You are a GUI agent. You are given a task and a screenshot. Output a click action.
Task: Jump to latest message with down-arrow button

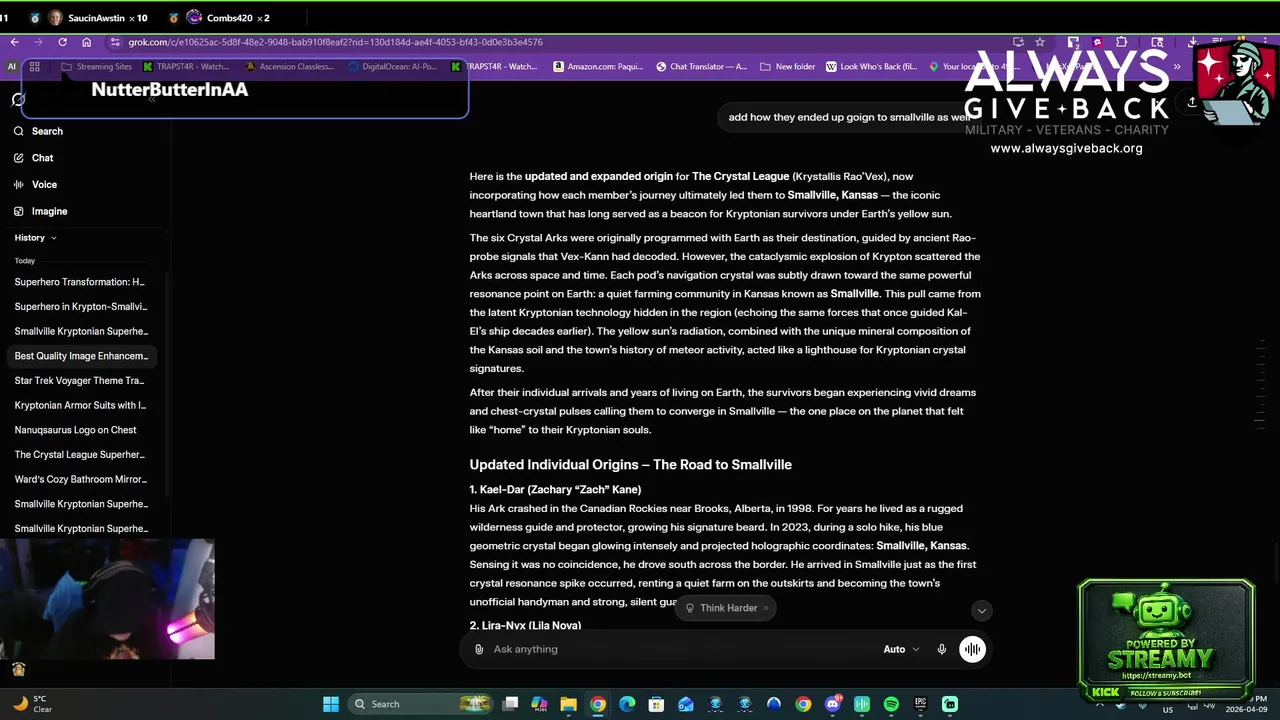click(x=981, y=611)
